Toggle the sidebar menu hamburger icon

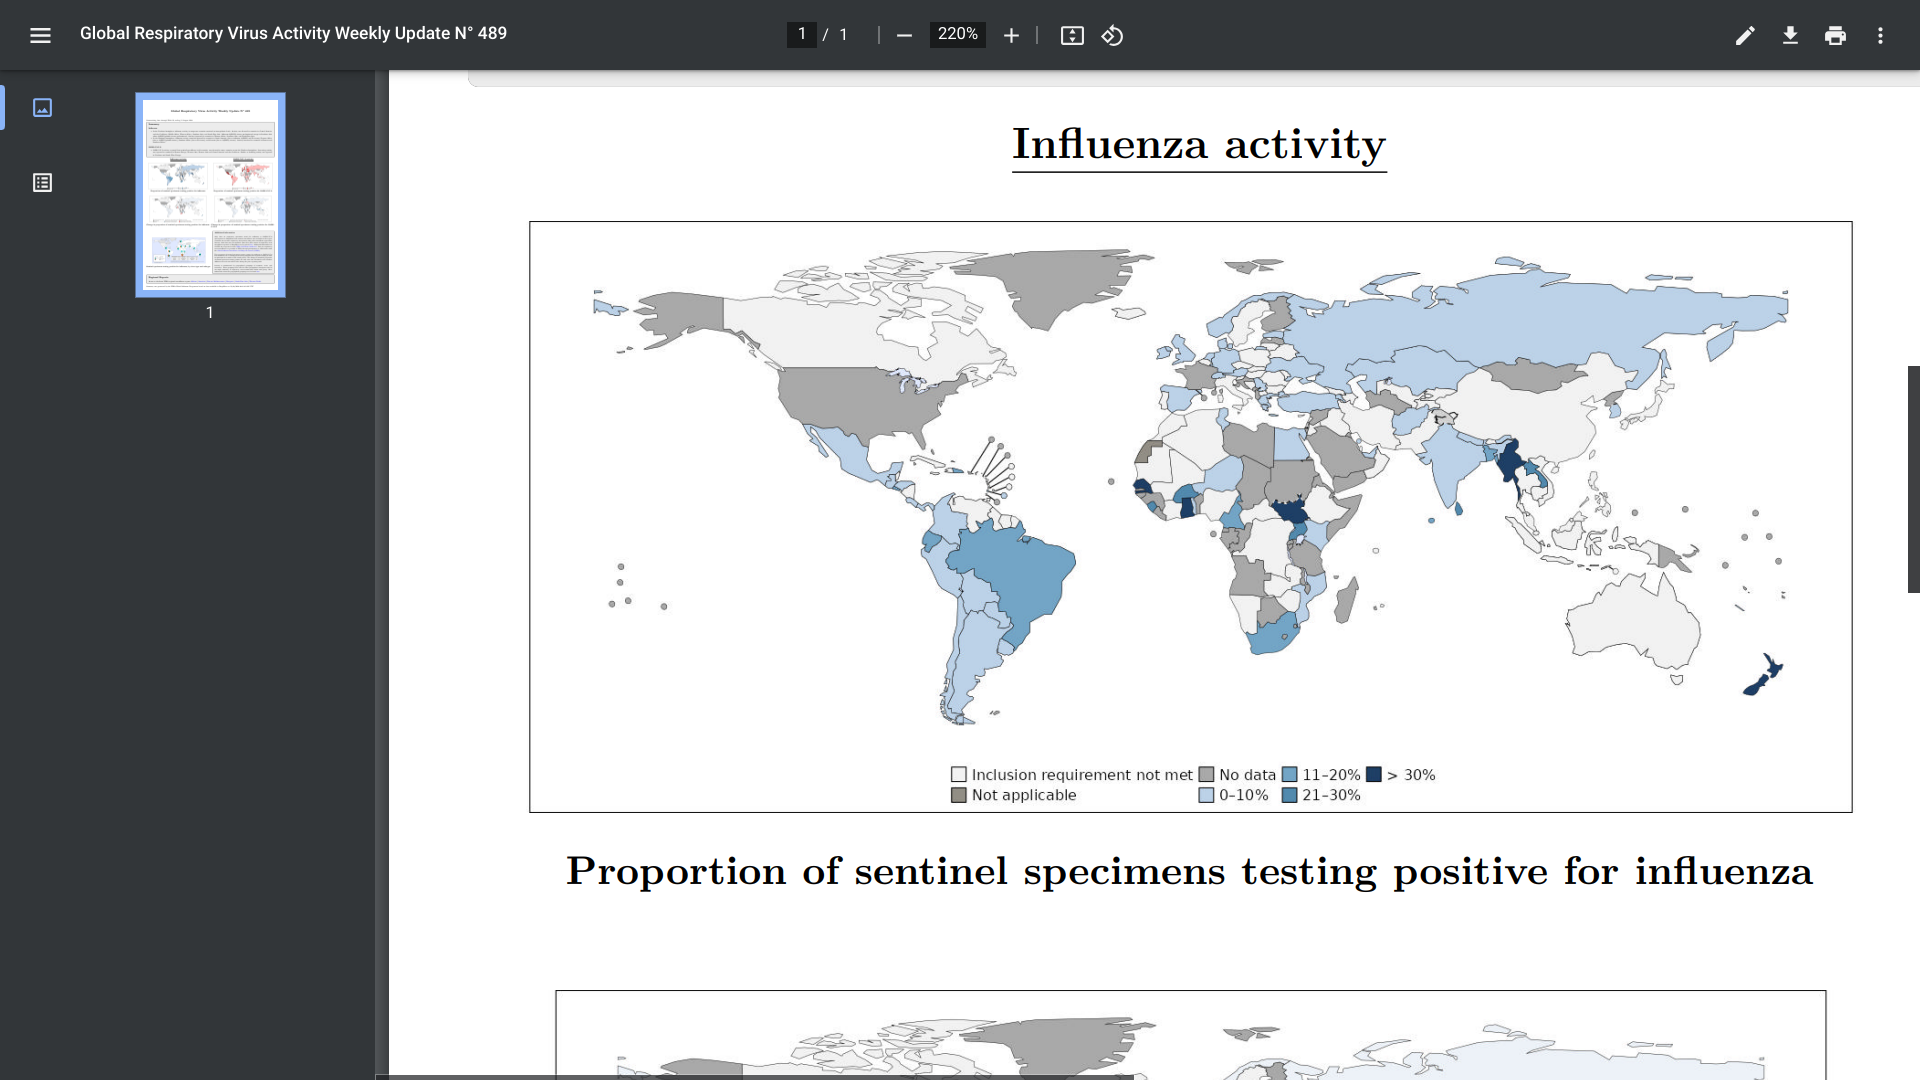pos(40,35)
